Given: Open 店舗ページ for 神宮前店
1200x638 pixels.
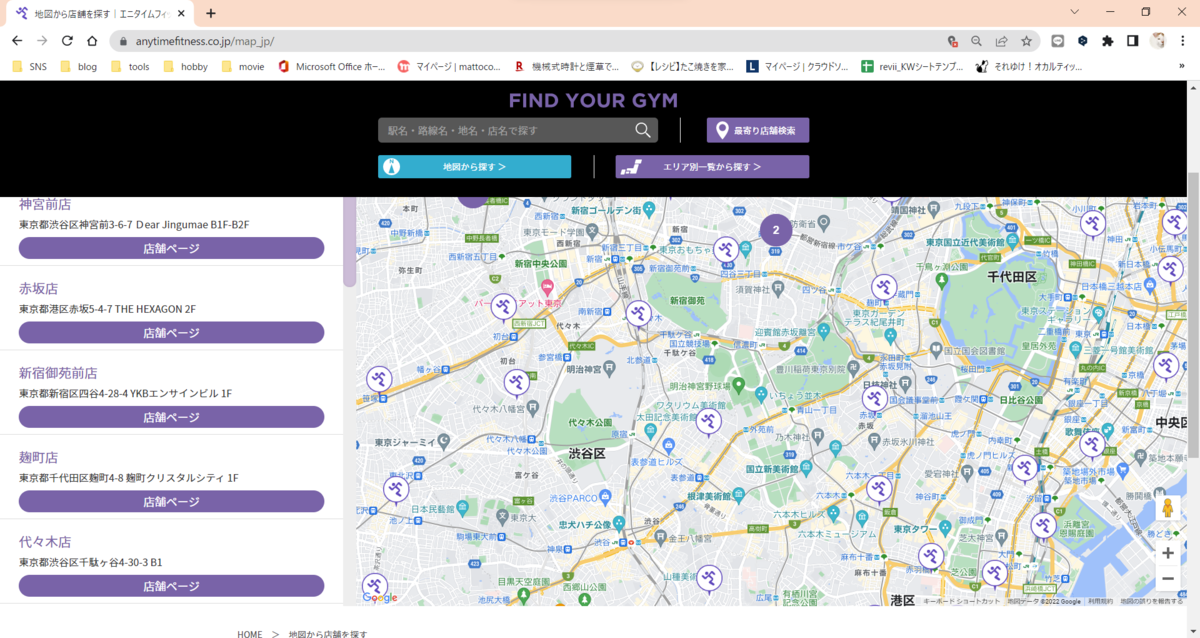Looking at the screenshot, I should (x=171, y=248).
